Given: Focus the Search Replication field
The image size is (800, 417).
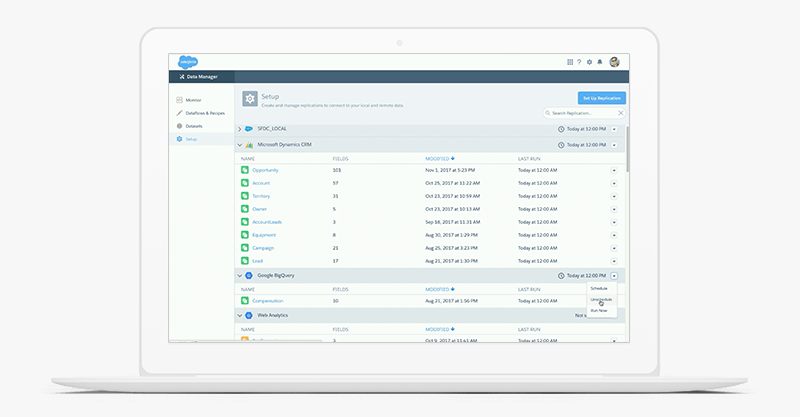Looking at the screenshot, I should tap(584, 113).
